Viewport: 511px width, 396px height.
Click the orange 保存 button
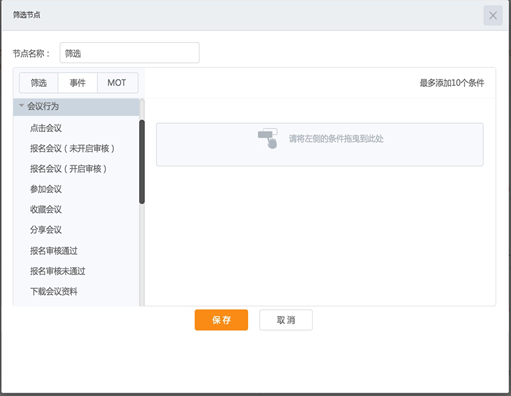221,320
